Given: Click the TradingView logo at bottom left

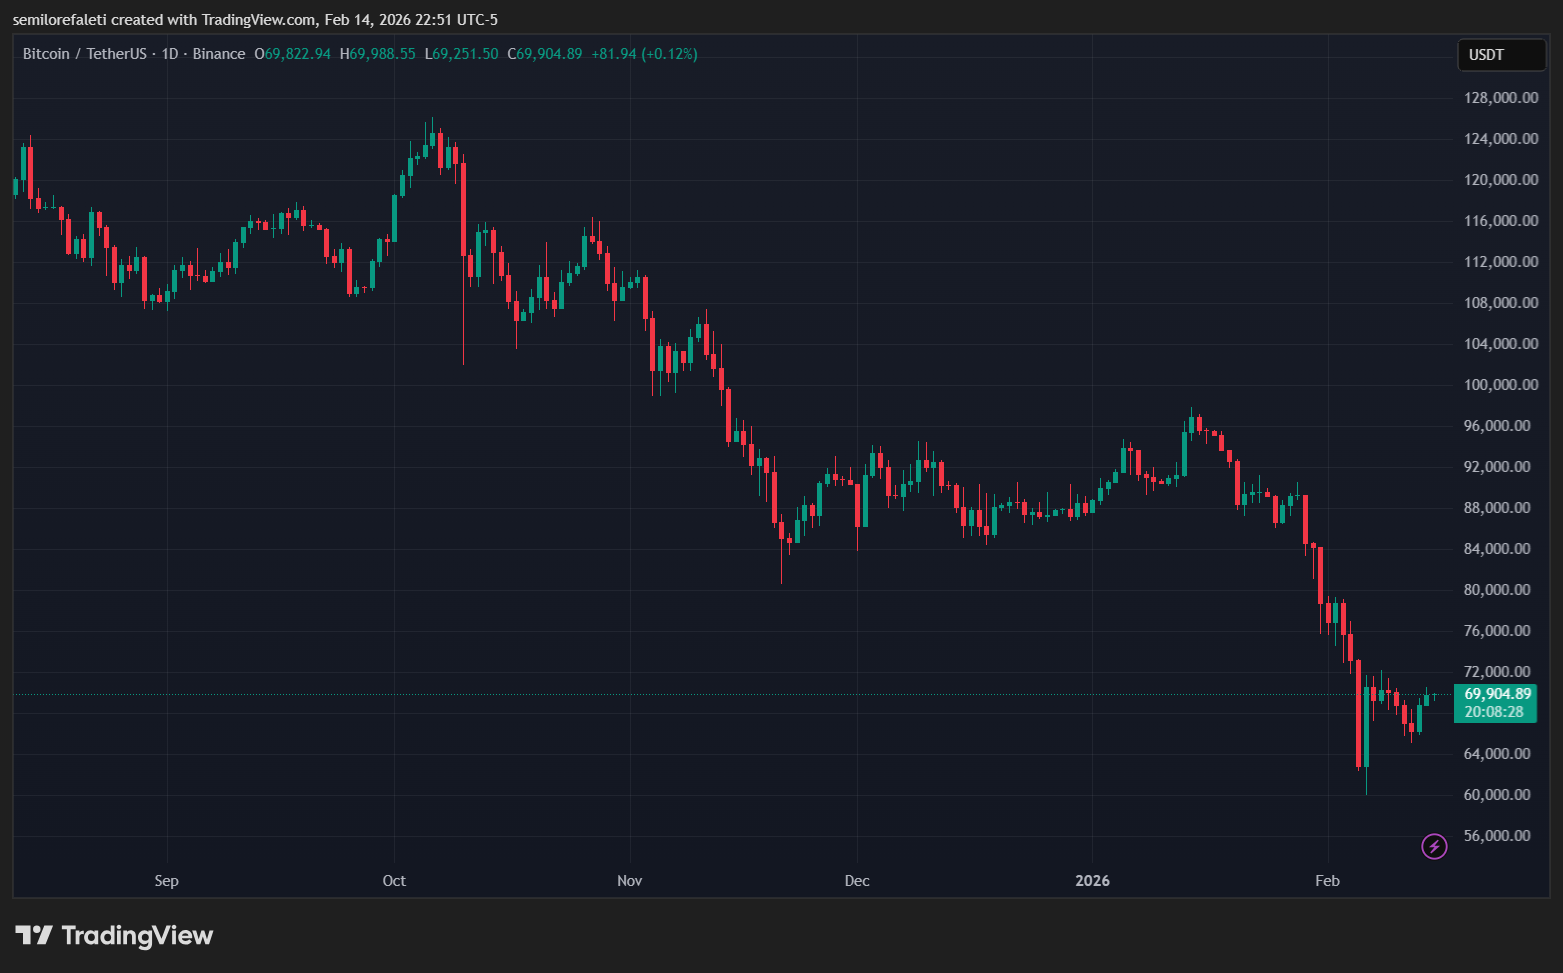Looking at the screenshot, I should point(113,936).
